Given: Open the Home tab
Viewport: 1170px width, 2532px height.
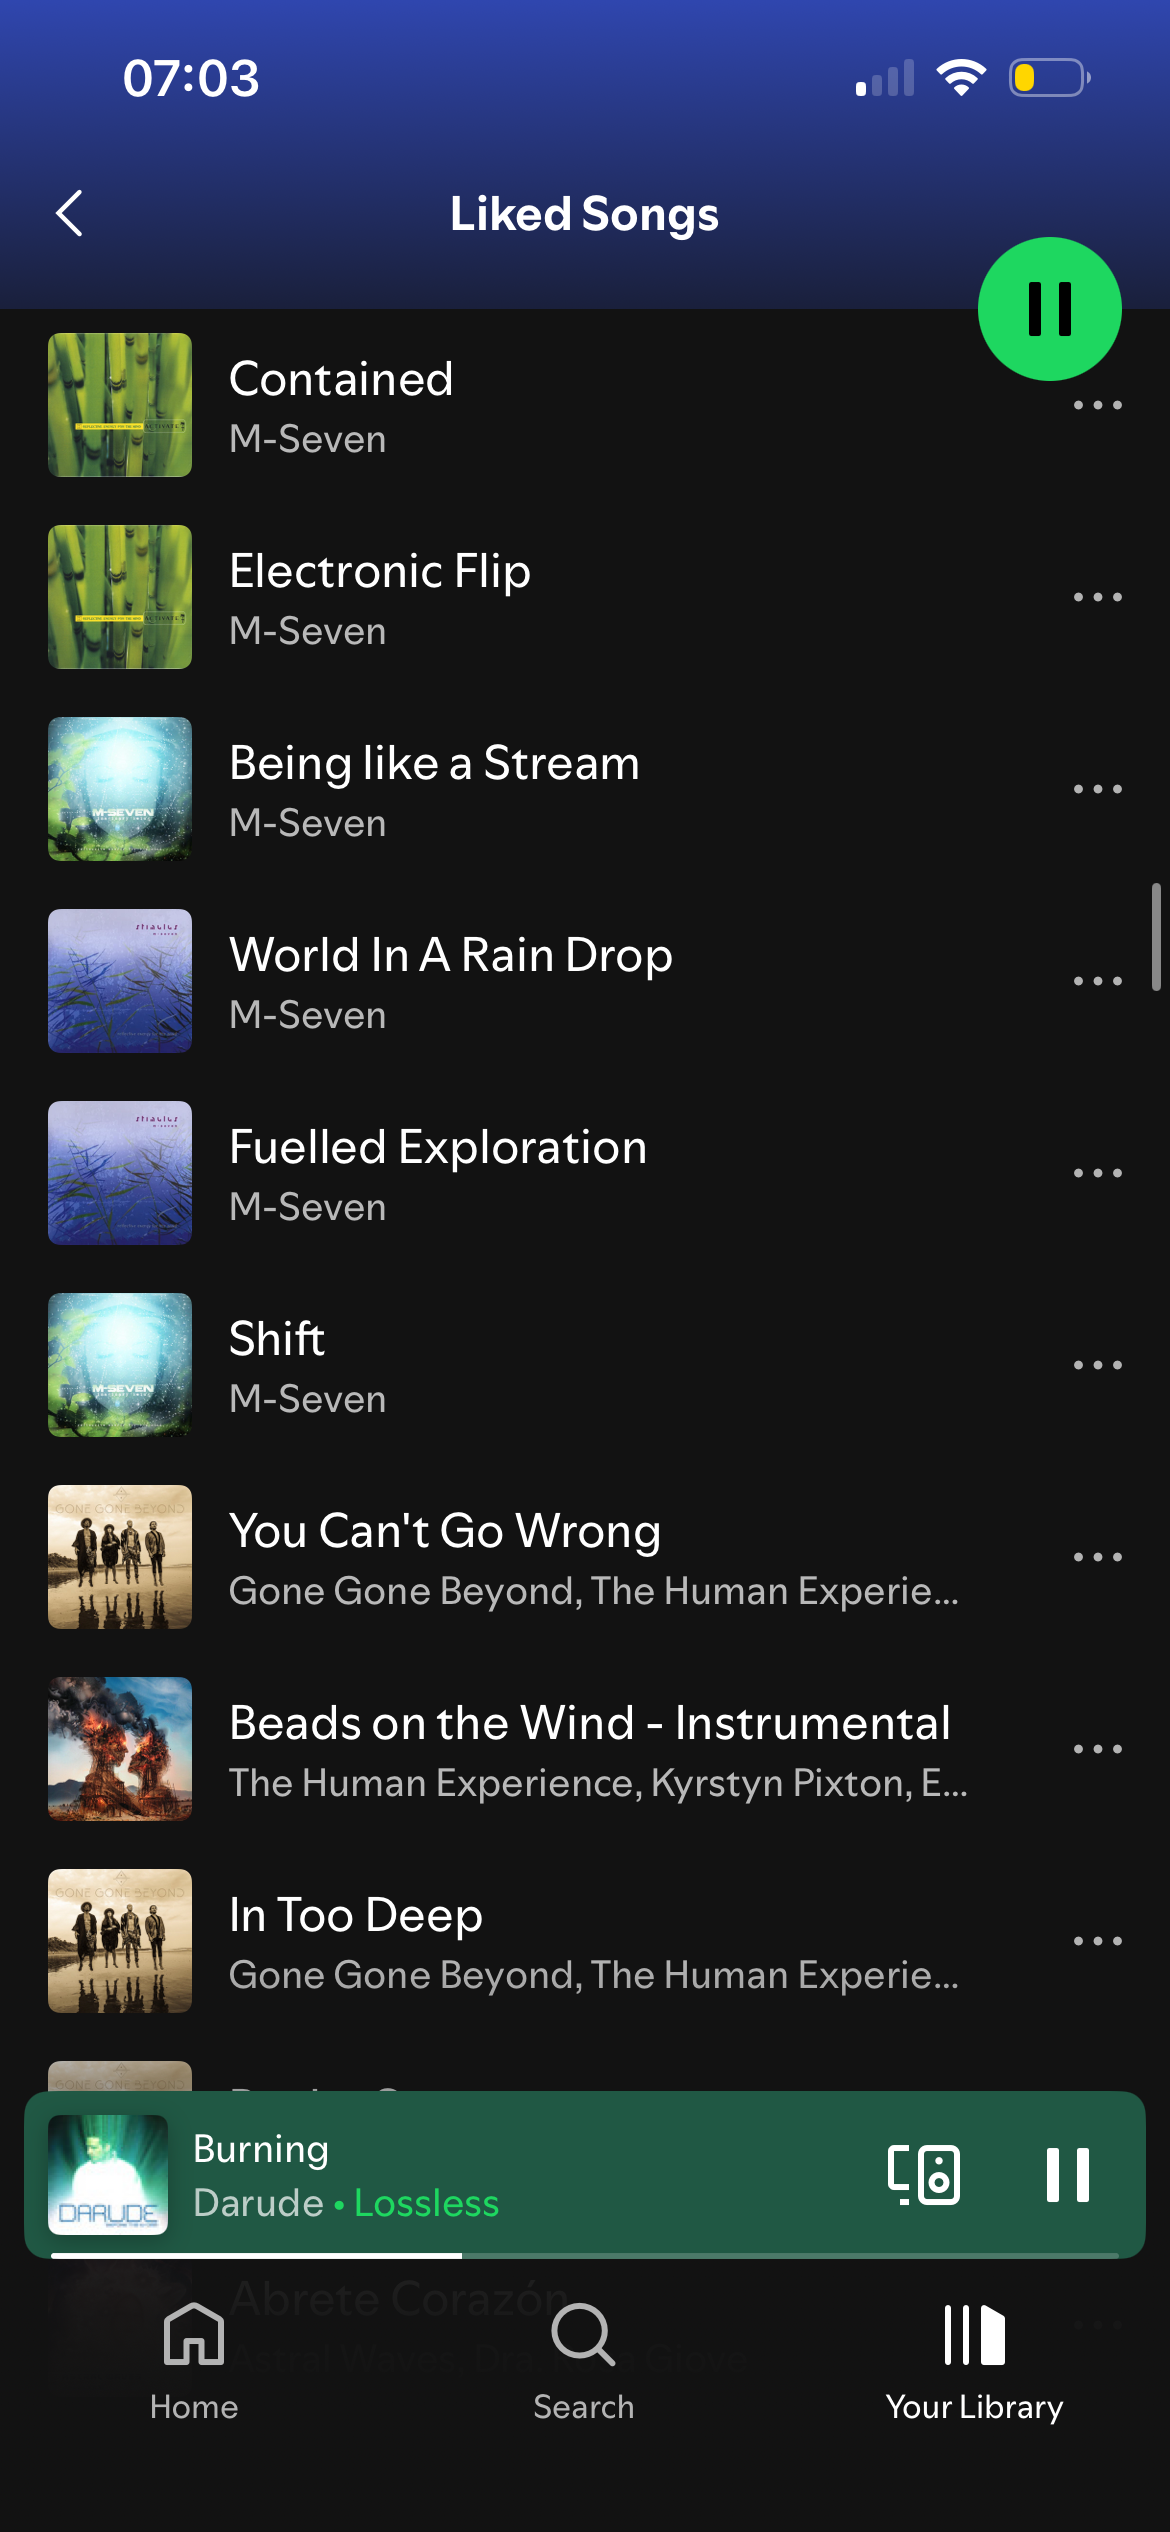Looking at the screenshot, I should [194, 2361].
